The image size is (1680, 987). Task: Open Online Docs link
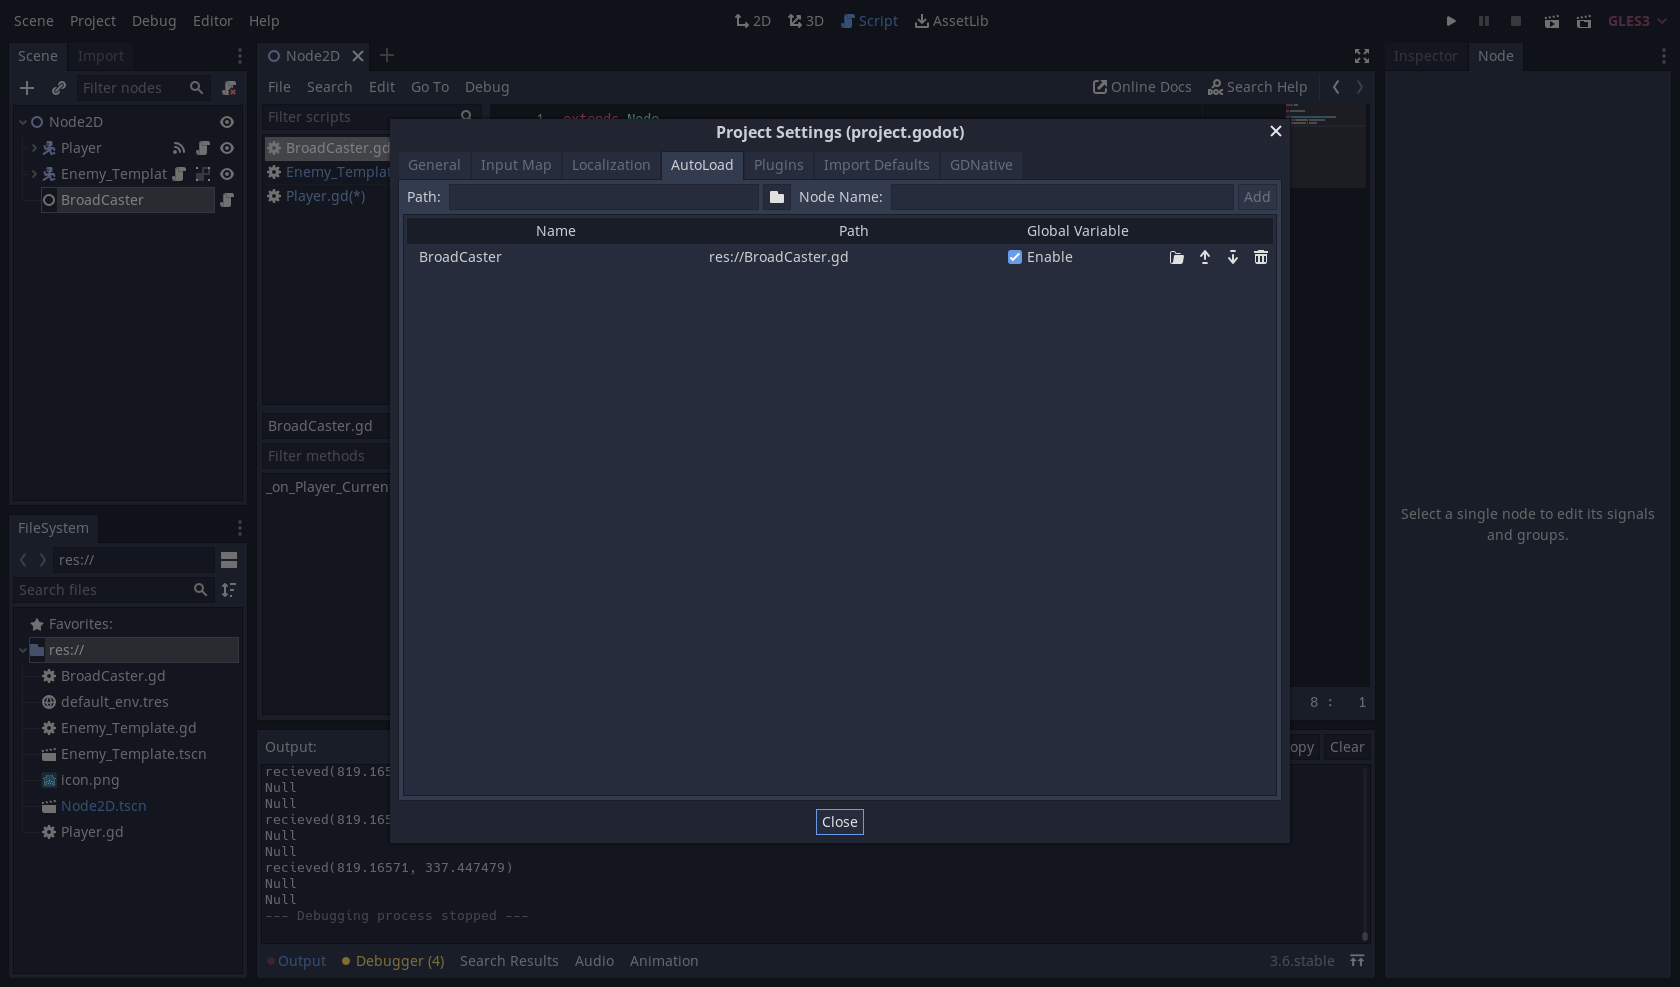[x=1142, y=87]
